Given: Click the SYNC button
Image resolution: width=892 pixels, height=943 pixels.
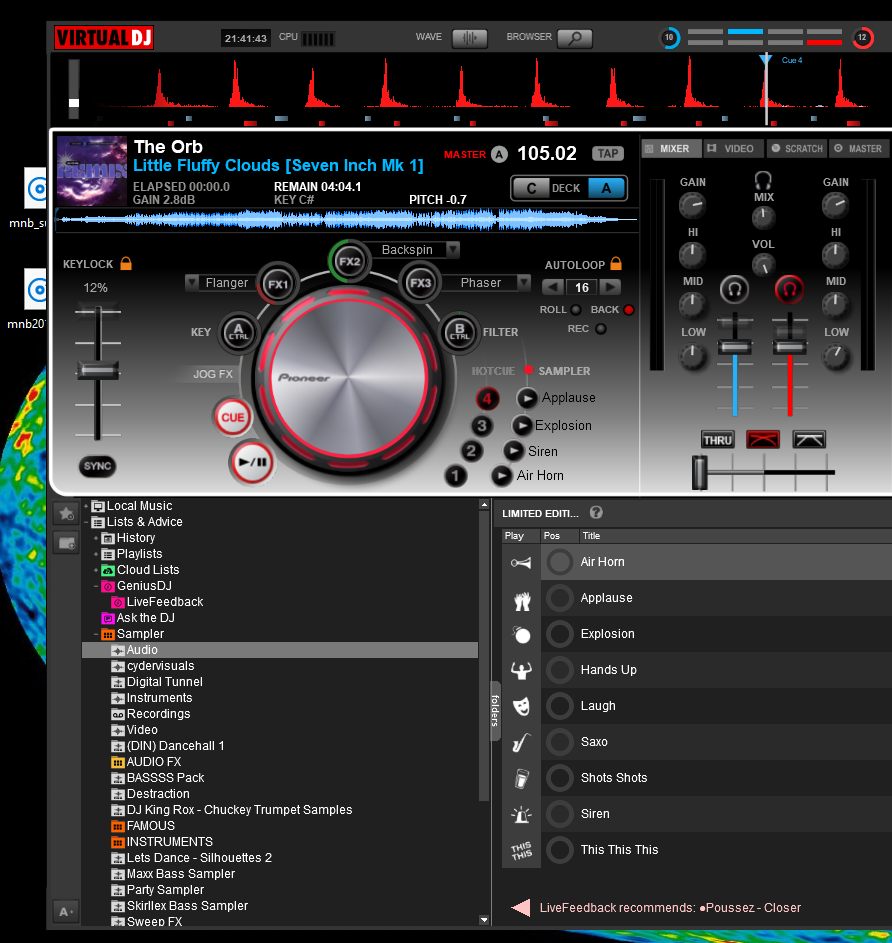Looking at the screenshot, I should [97, 466].
